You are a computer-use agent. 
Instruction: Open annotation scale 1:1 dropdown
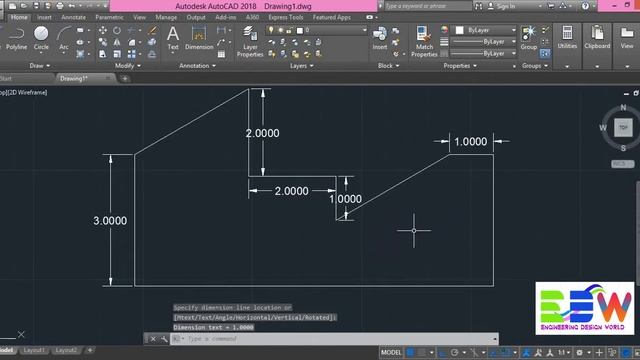coord(564,352)
